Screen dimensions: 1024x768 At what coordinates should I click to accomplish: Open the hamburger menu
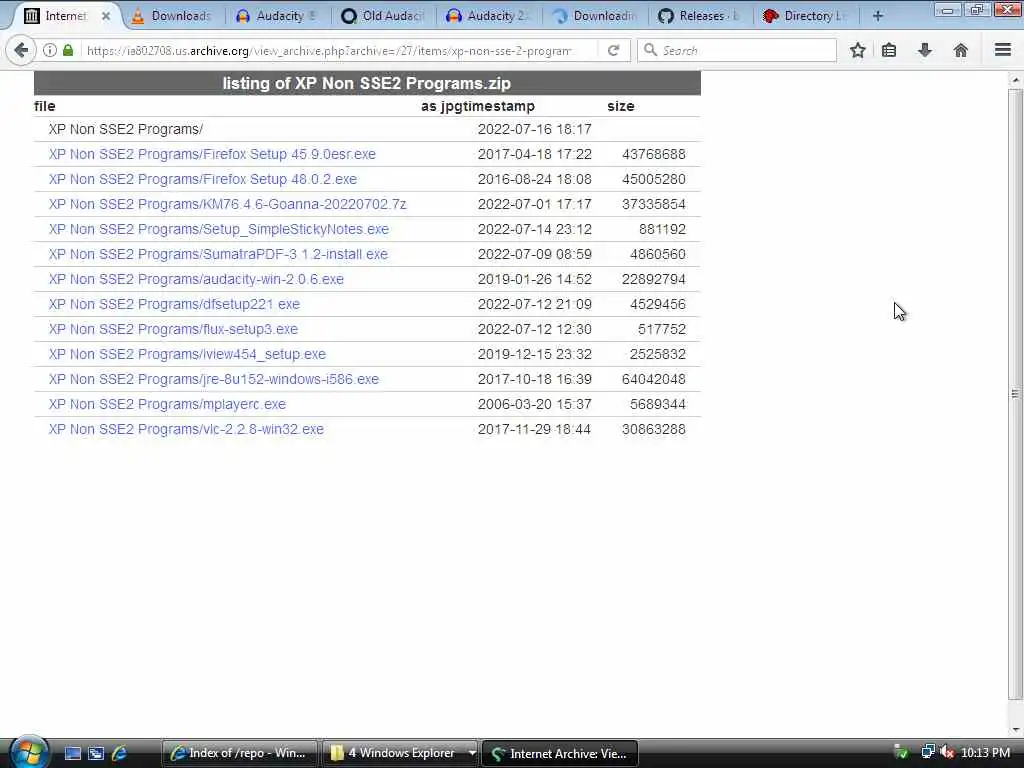tap(1003, 50)
